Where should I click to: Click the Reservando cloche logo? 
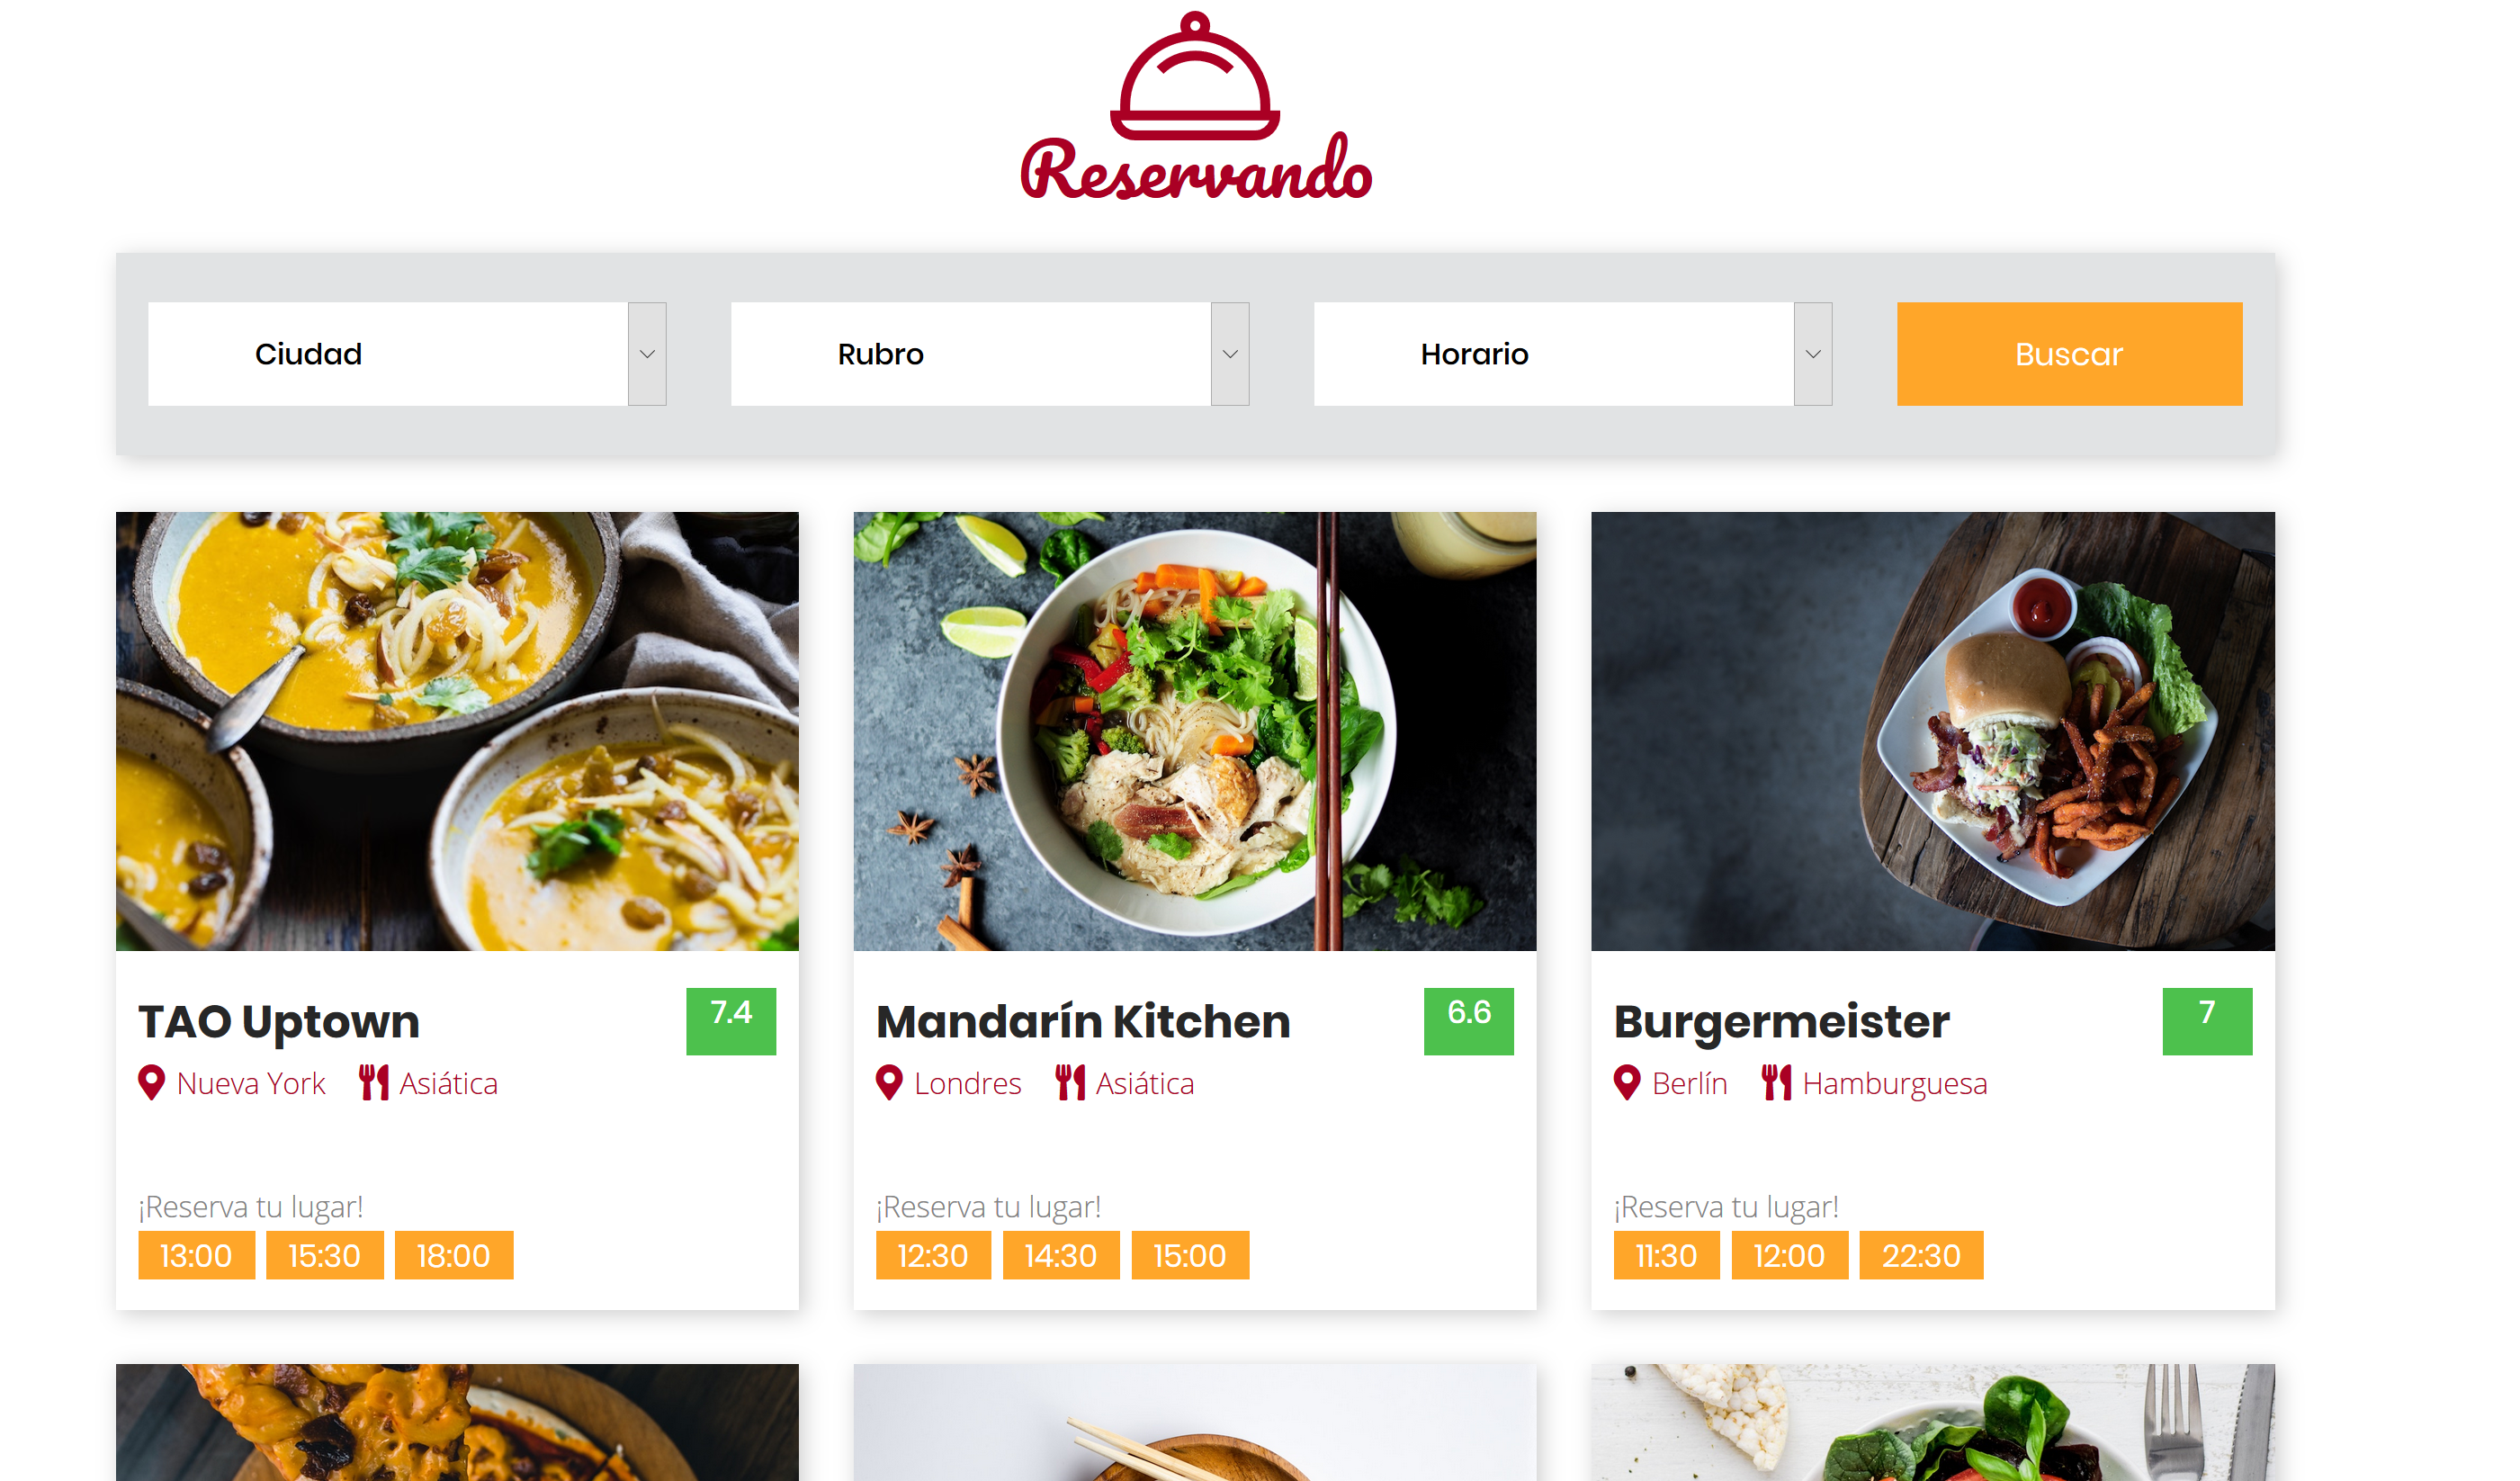tap(1195, 105)
